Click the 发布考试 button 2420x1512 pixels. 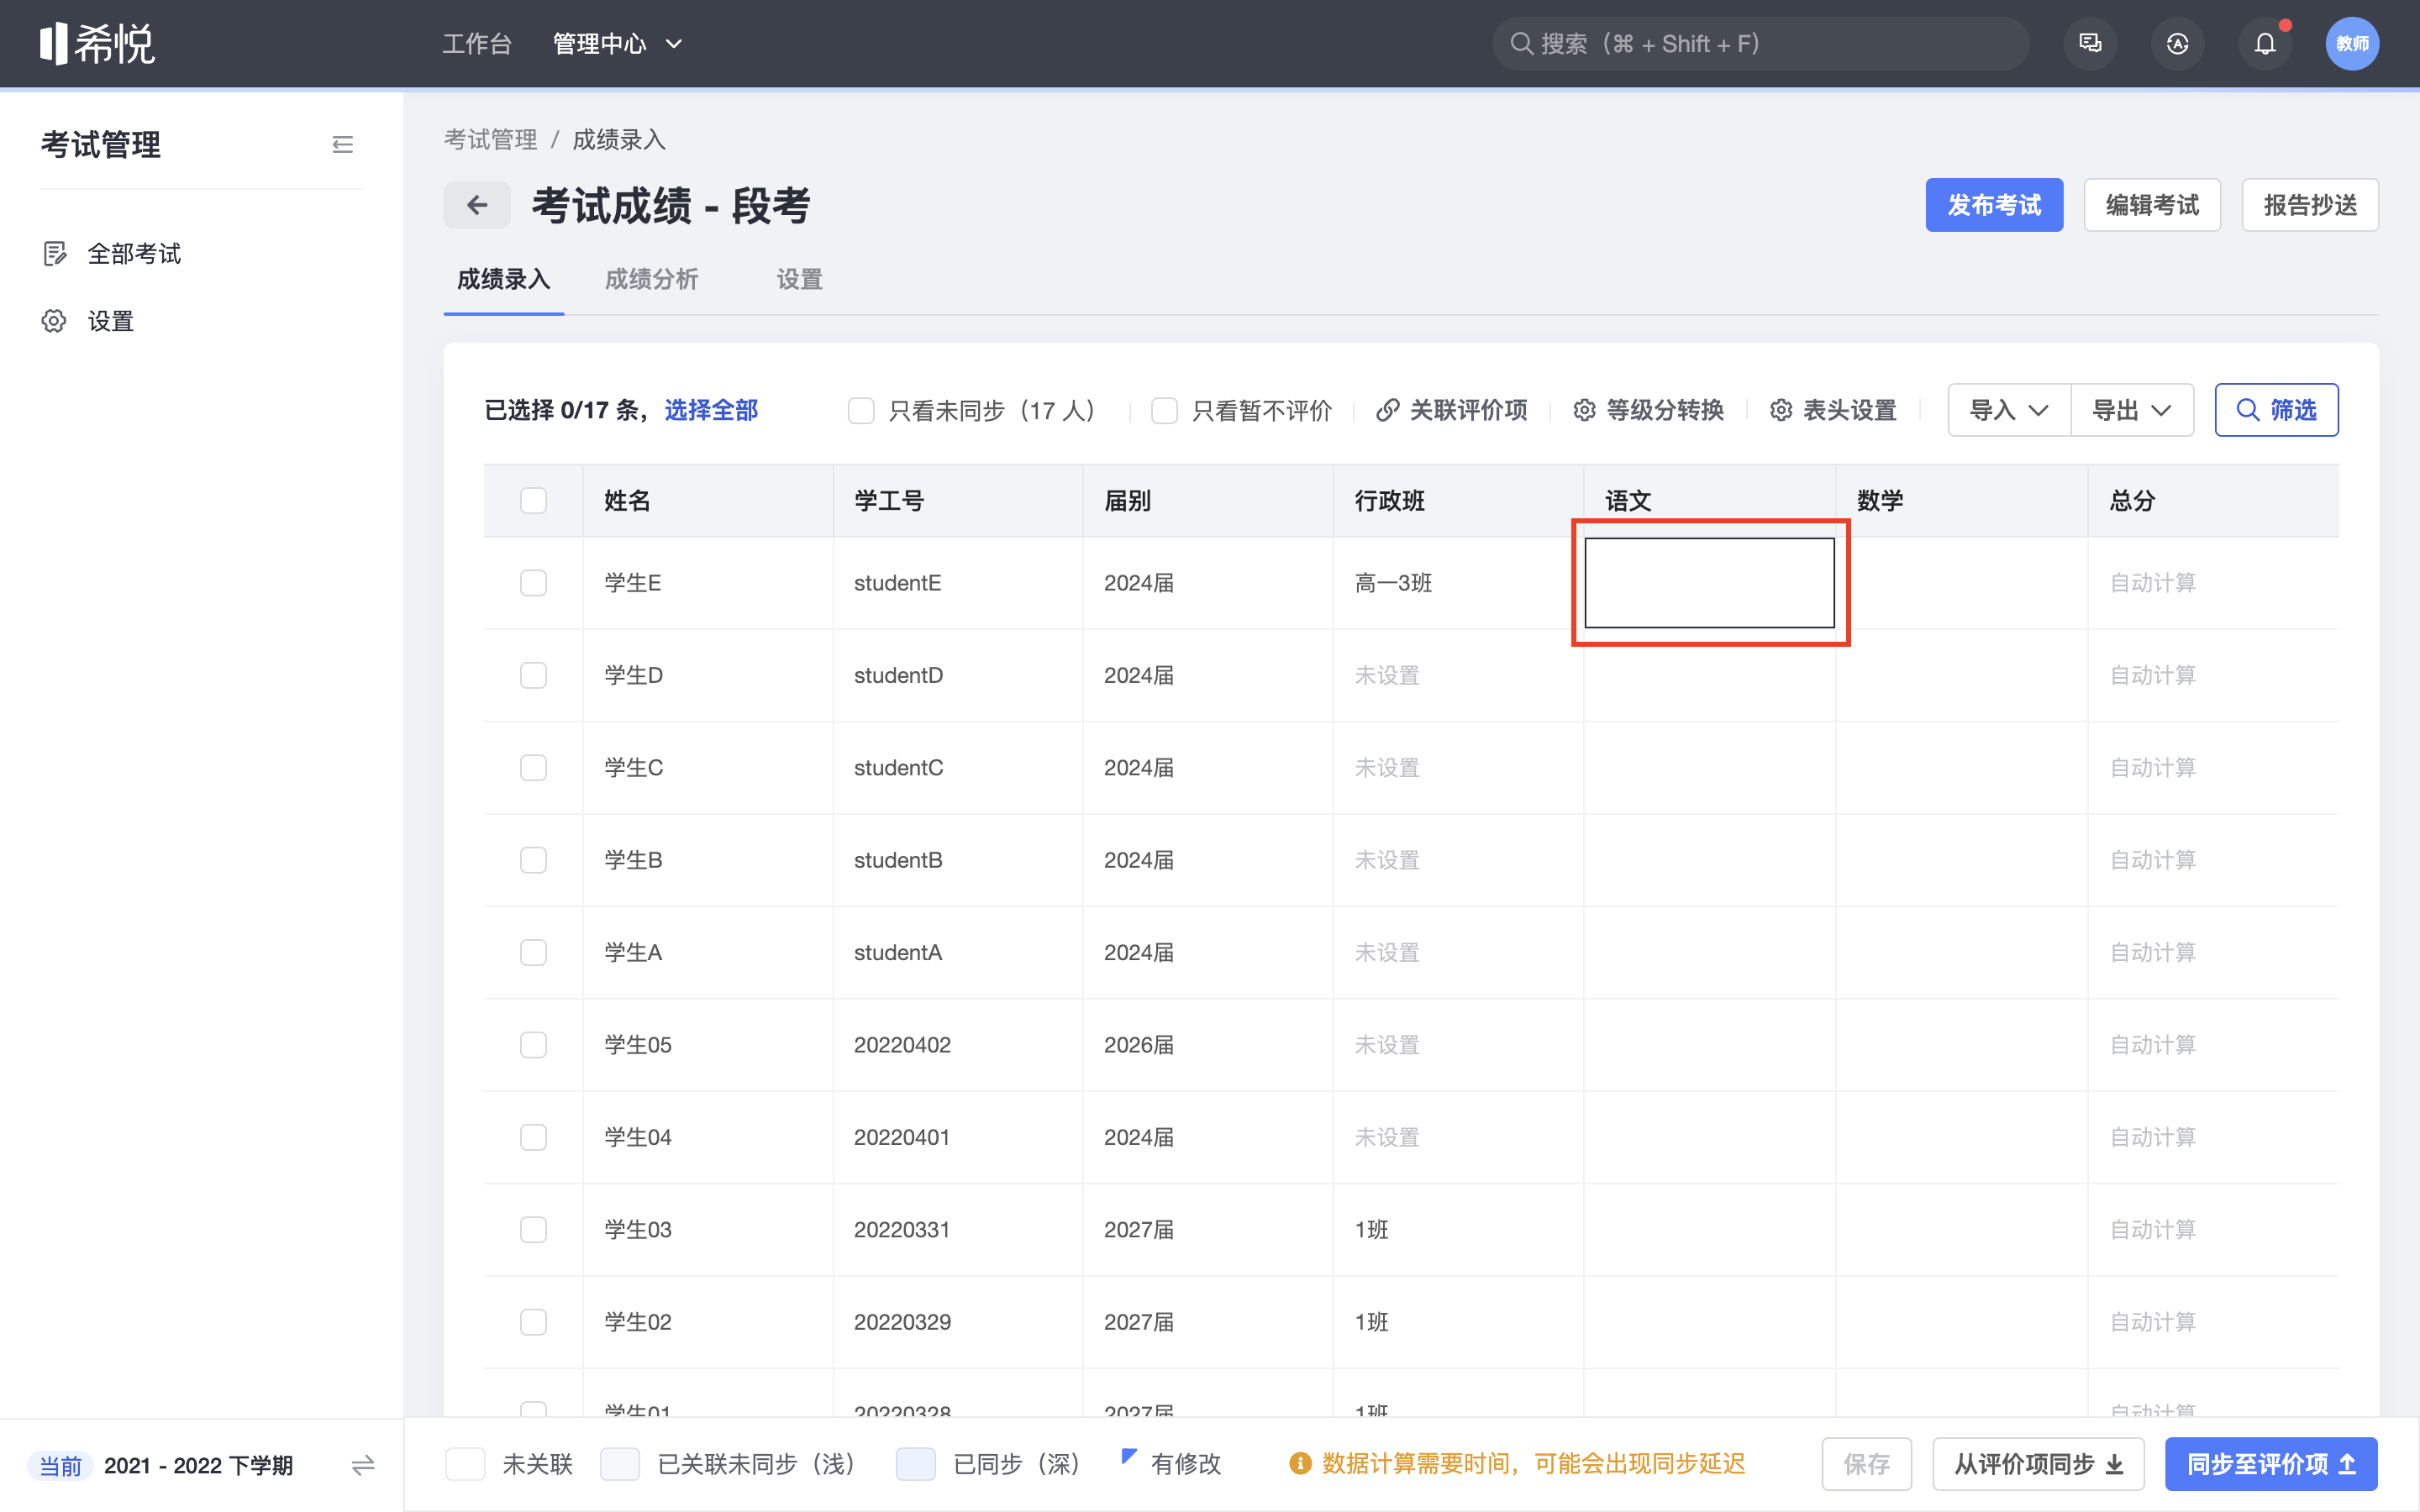(x=1994, y=205)
